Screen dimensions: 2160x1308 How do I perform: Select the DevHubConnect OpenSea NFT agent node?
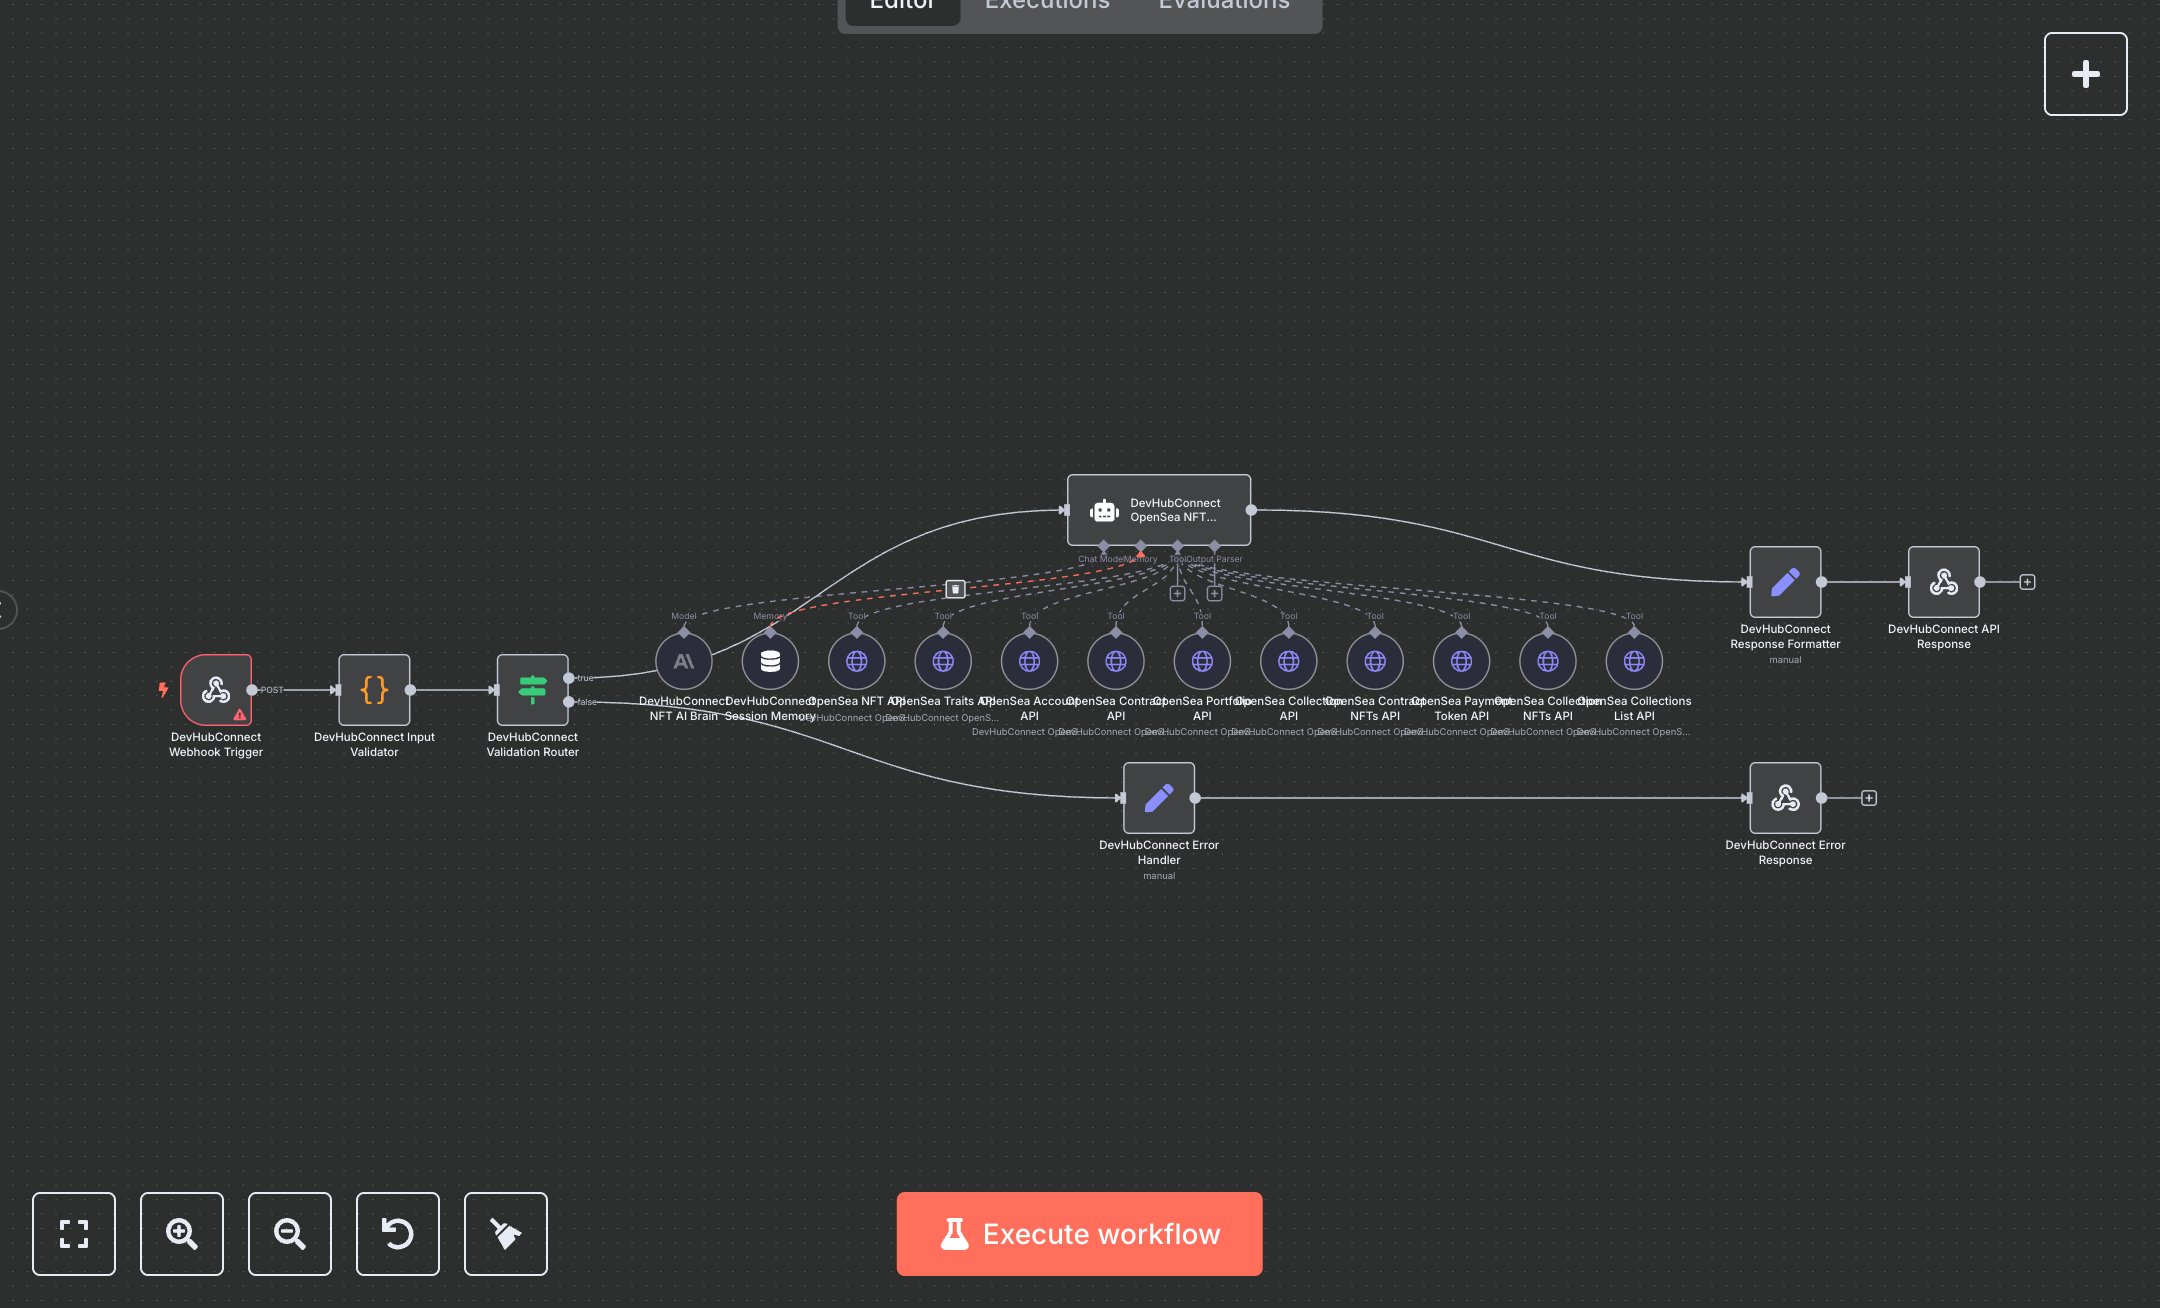(1158, 510)
